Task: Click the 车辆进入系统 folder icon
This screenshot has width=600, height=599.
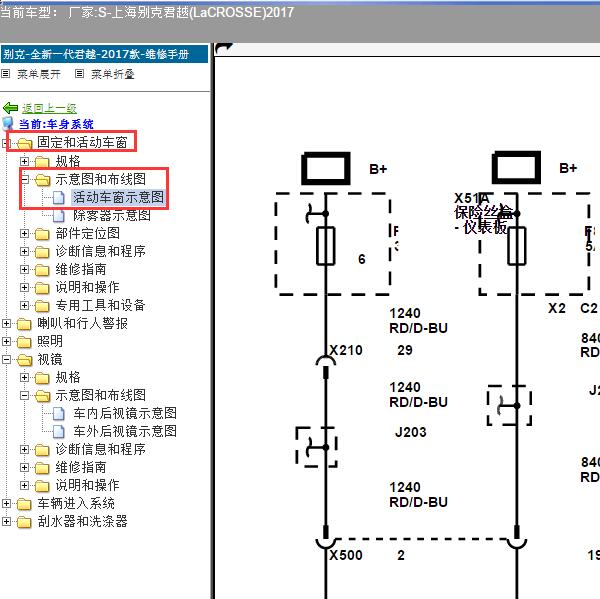Action: pyautogui.click(x=24, y=504)
